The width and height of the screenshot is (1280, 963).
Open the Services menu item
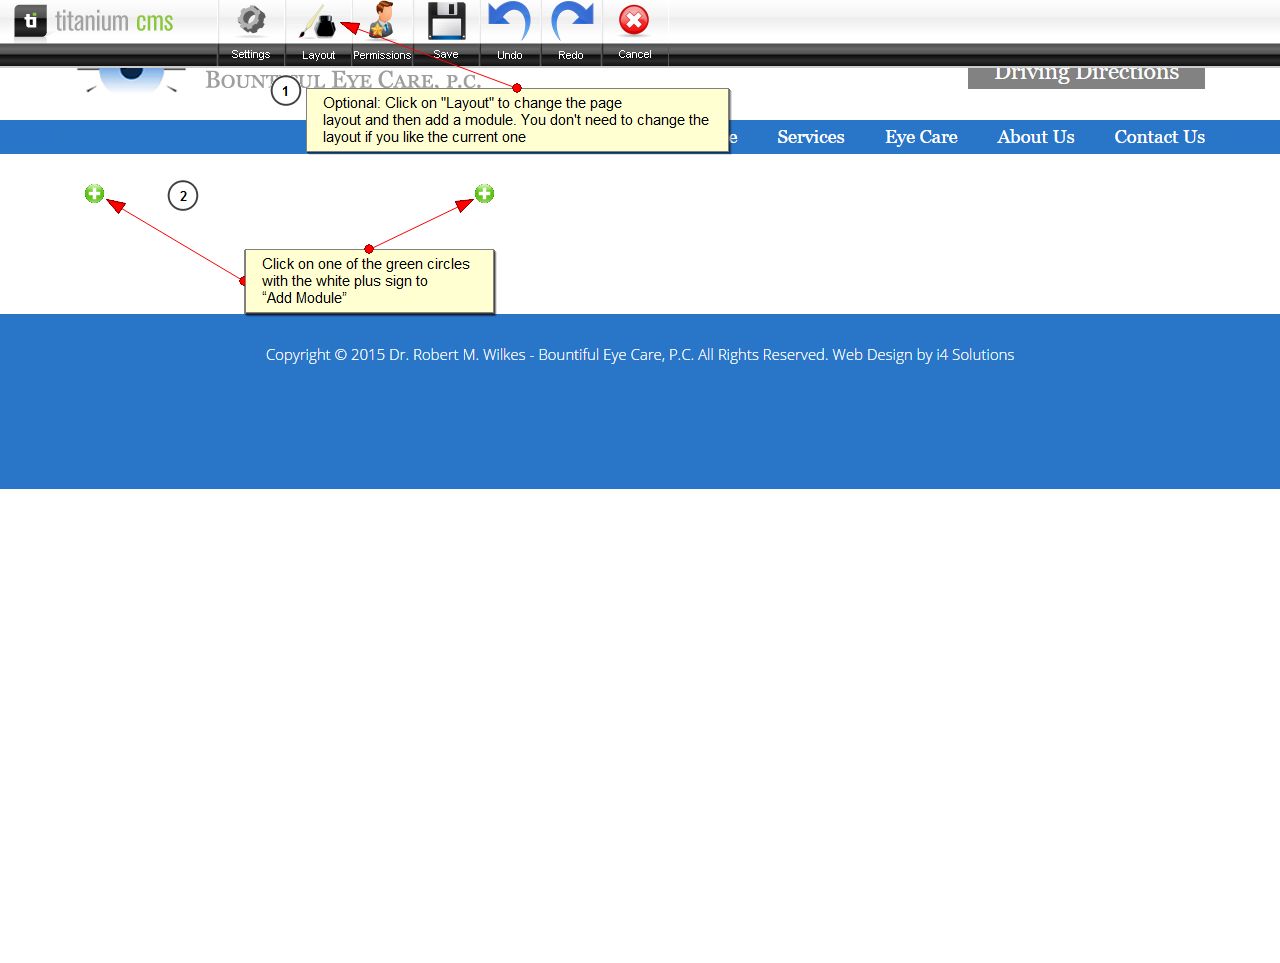point(810,137)
